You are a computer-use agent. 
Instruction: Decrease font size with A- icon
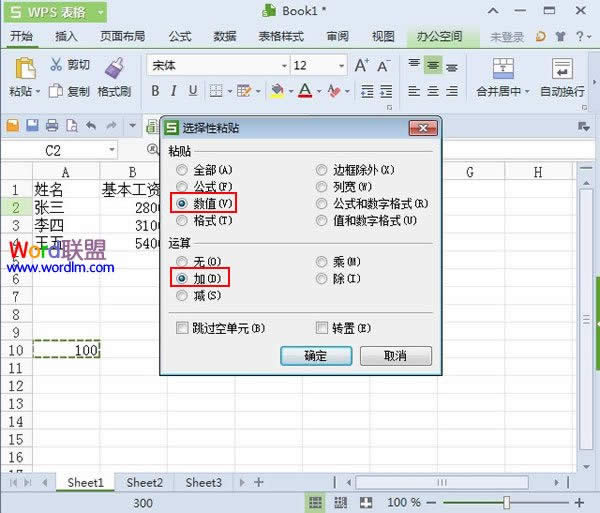coord(384,65)
